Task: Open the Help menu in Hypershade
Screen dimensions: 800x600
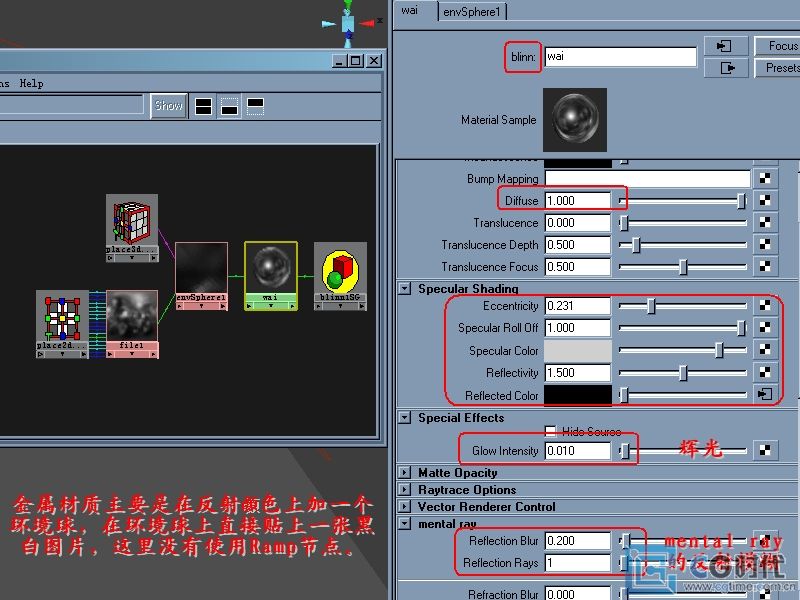Action: [31, 84]
